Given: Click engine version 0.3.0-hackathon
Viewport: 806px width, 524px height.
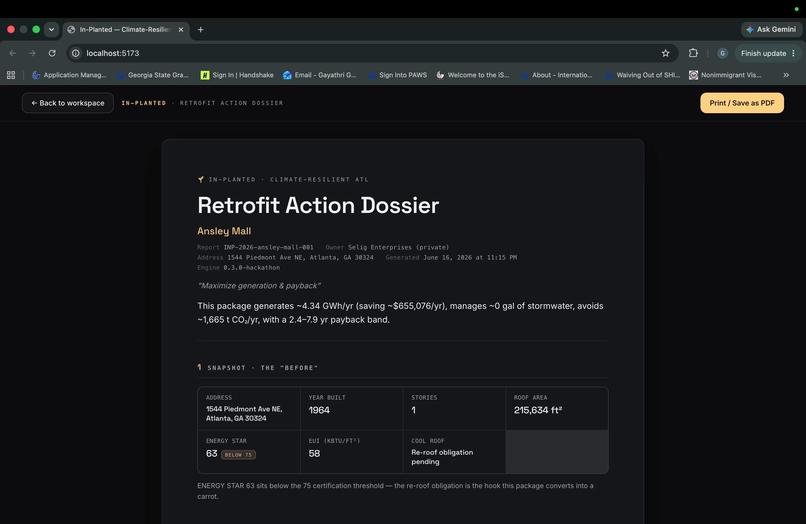Looking at the screenshot, I should 251,268.
